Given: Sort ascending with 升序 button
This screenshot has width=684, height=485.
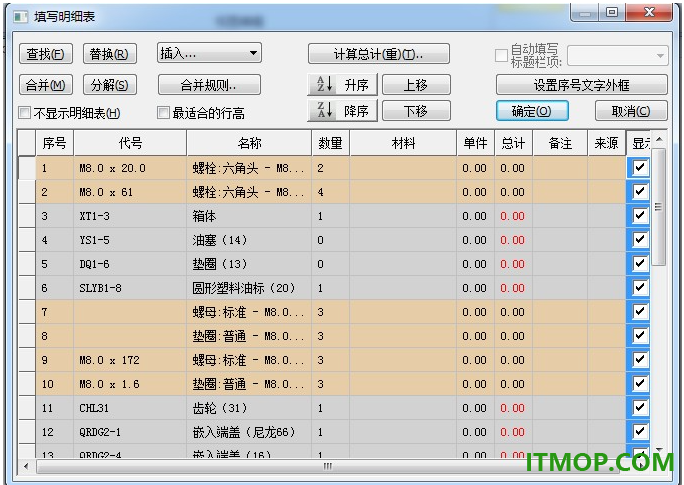Looking at the screenshot, I should [x=342, y=85].
